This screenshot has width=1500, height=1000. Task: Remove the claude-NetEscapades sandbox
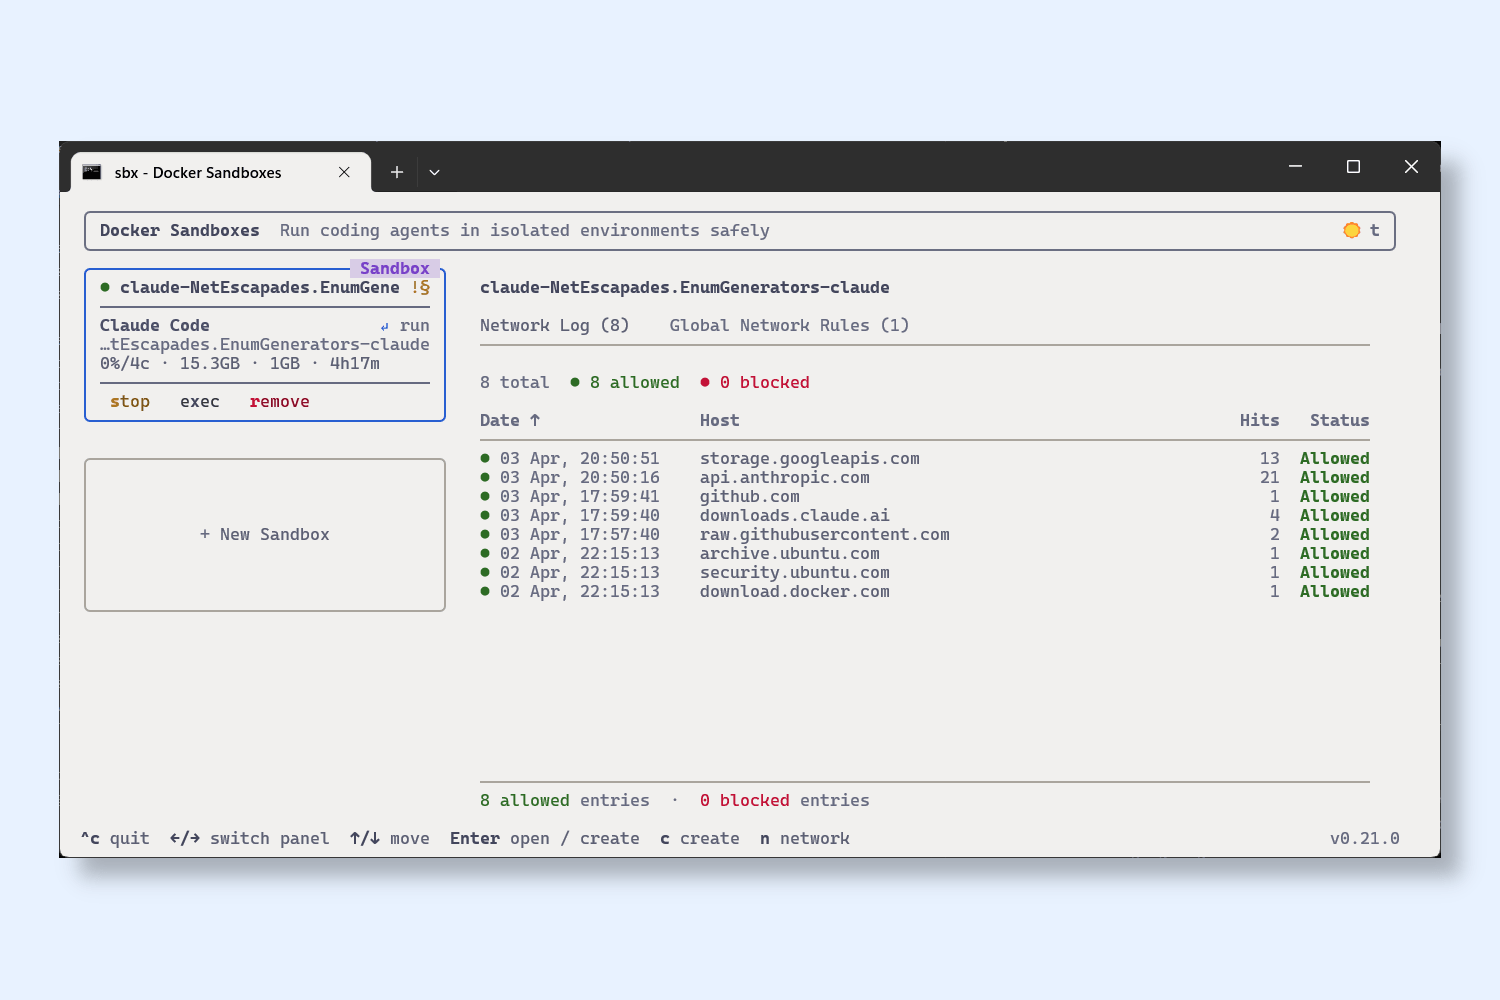(279, 401)
